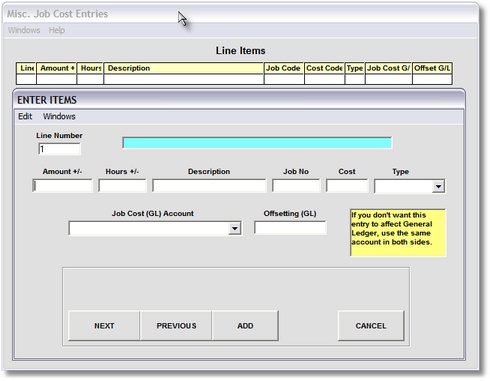Click the Misc. Job Cost Entries title bar
This screenshot has width=490, height=381.
[x=241, y=14]
